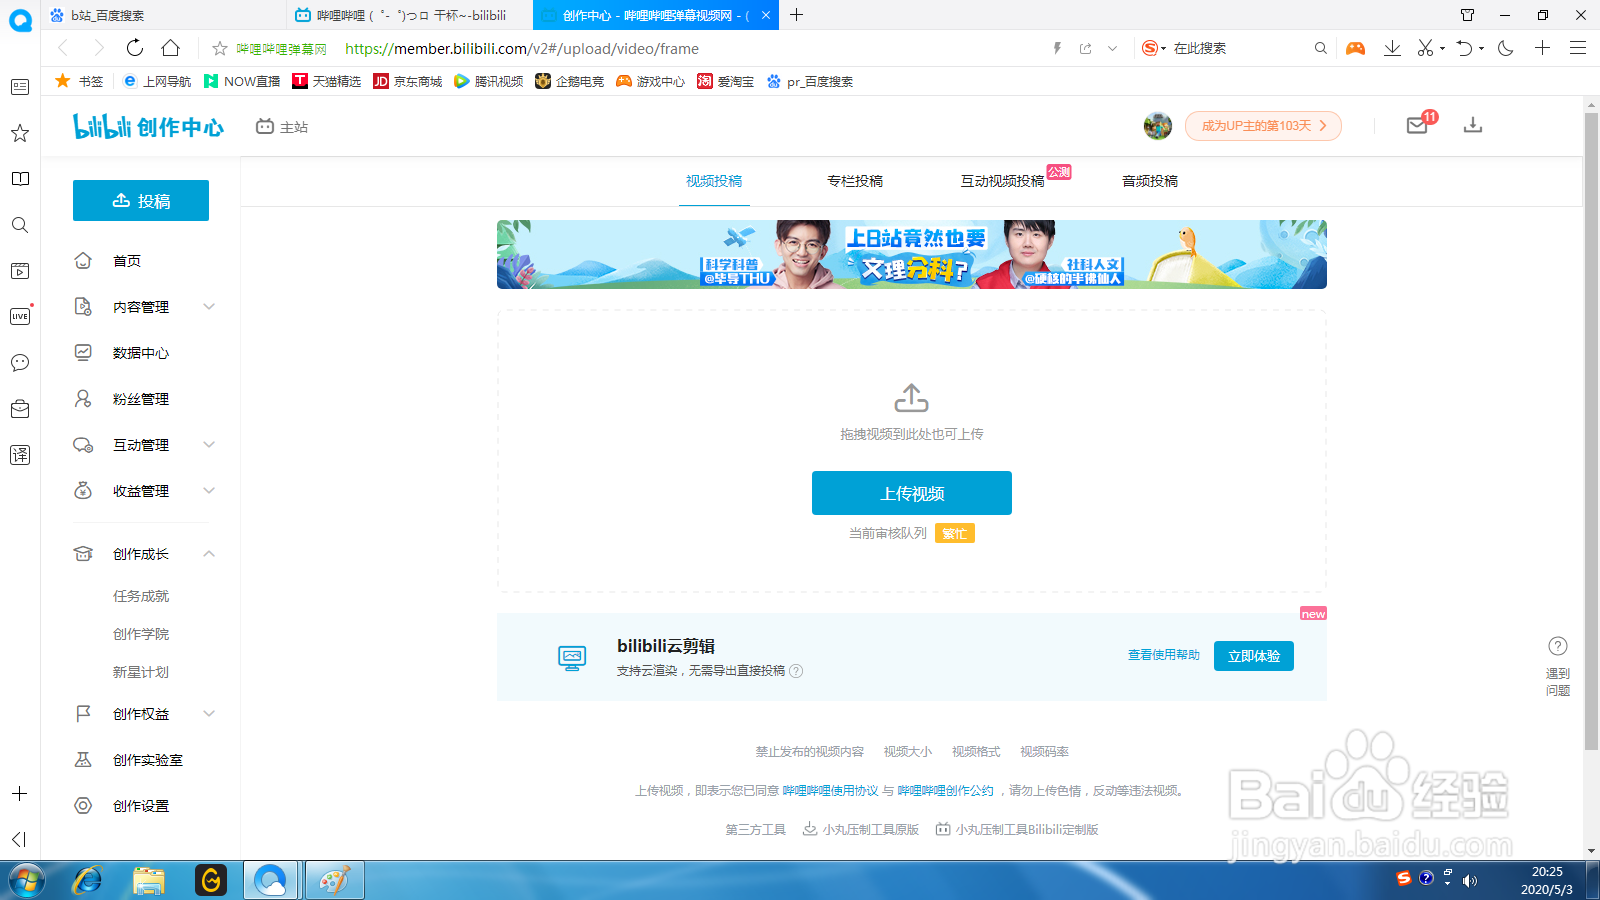Switch to the 音频投稿 tab

point(1150,181)
